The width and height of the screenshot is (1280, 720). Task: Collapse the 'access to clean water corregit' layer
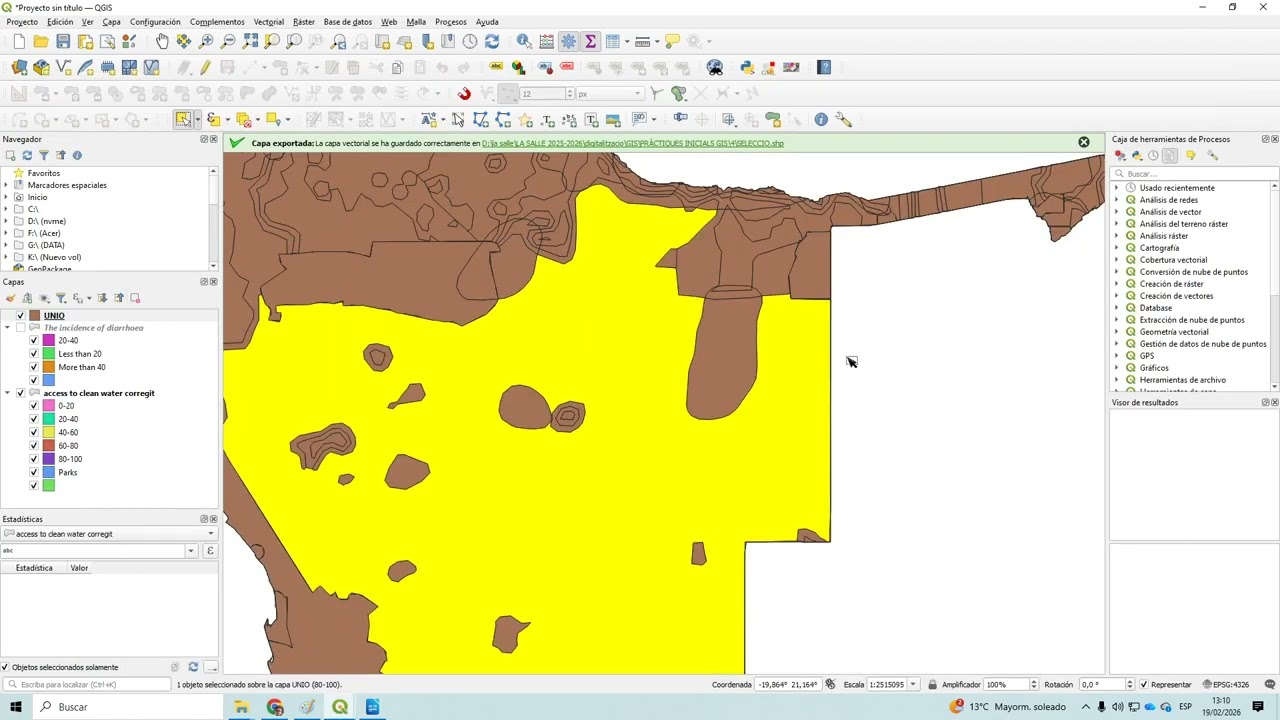tap(8, 393)
